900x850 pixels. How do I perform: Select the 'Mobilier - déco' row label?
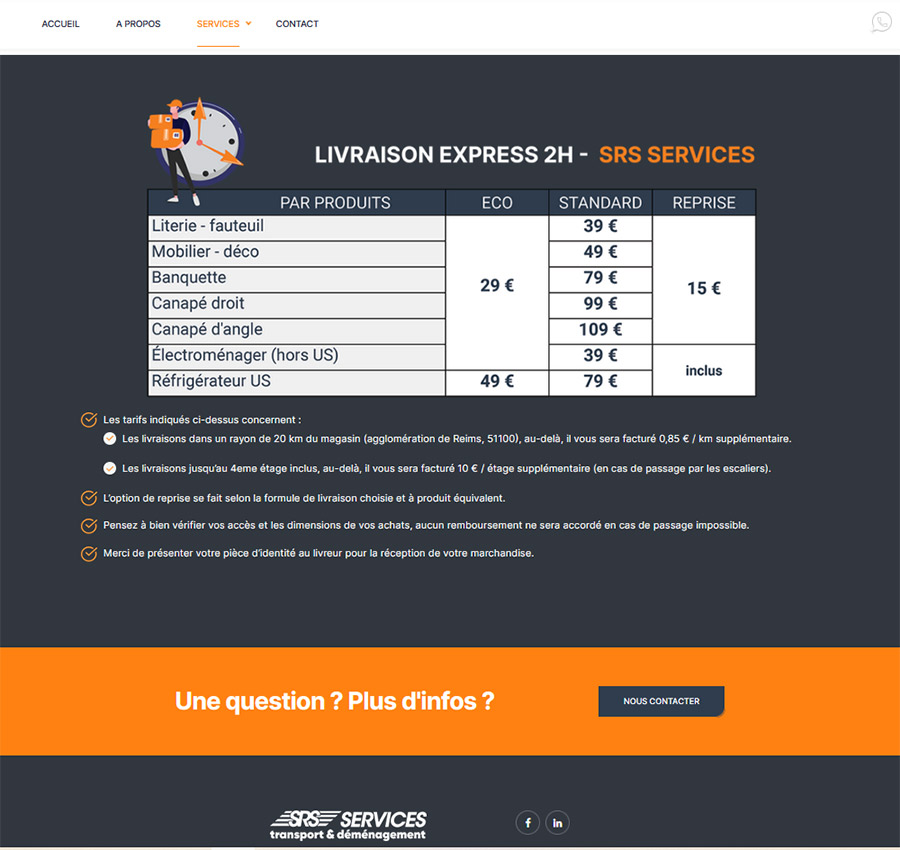(205, 251)
